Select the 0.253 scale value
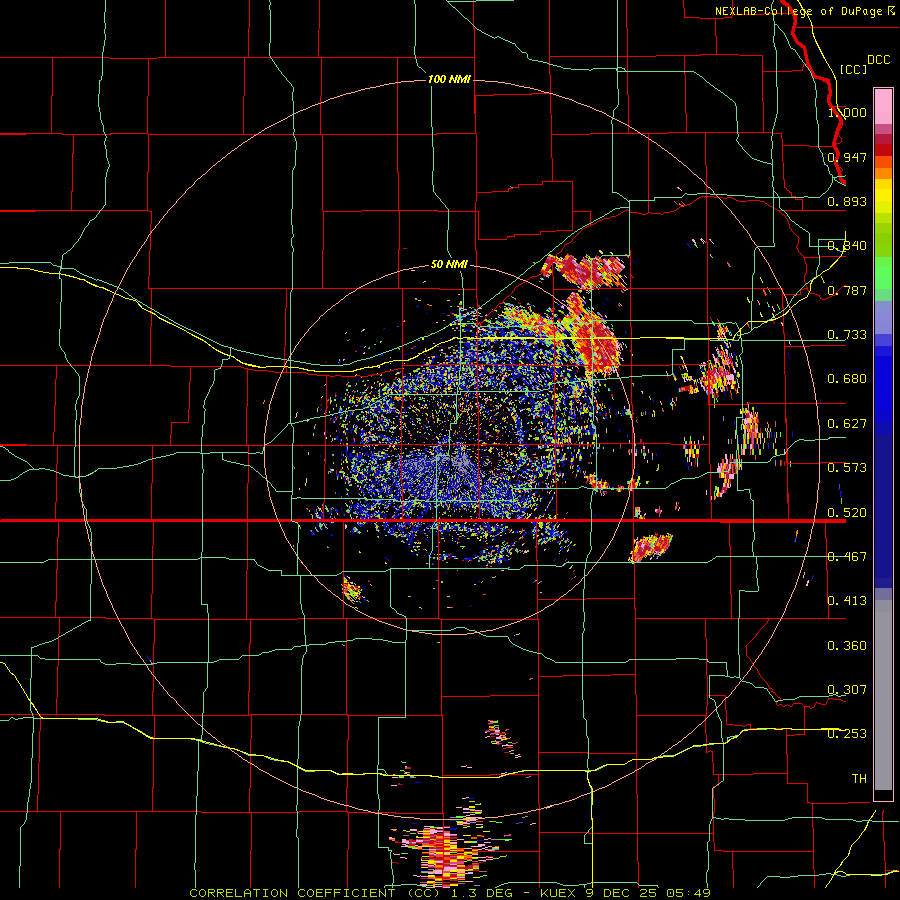This screenshot has width=900, height=900. click(x=847, y=734)
